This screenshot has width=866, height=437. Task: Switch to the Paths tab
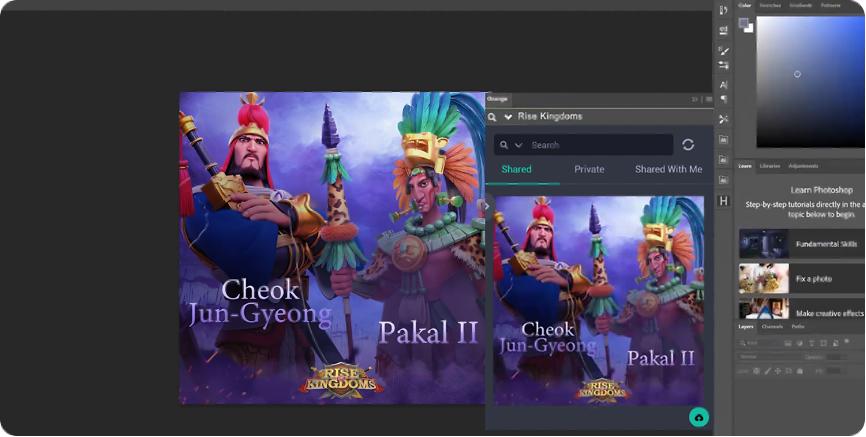point(798,327)
